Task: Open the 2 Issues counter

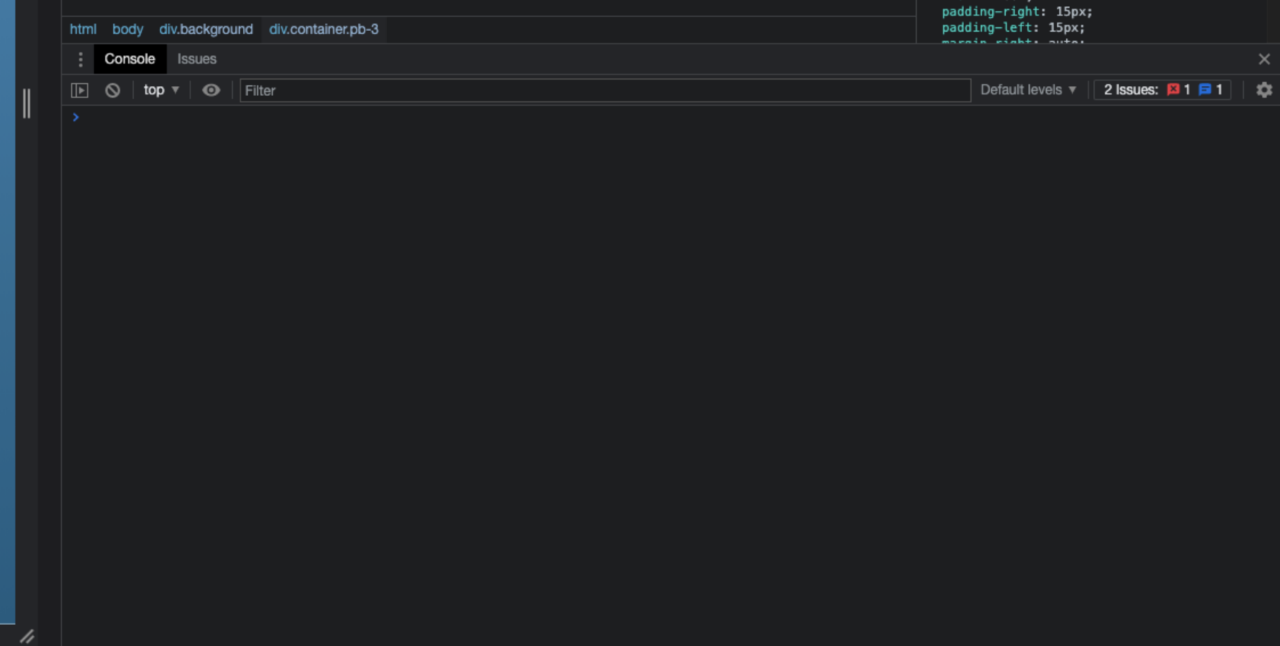Action: click(1163, 90)
